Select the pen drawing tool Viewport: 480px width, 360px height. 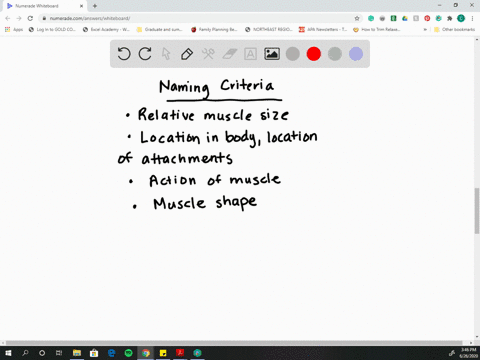[x=187, y=54]
